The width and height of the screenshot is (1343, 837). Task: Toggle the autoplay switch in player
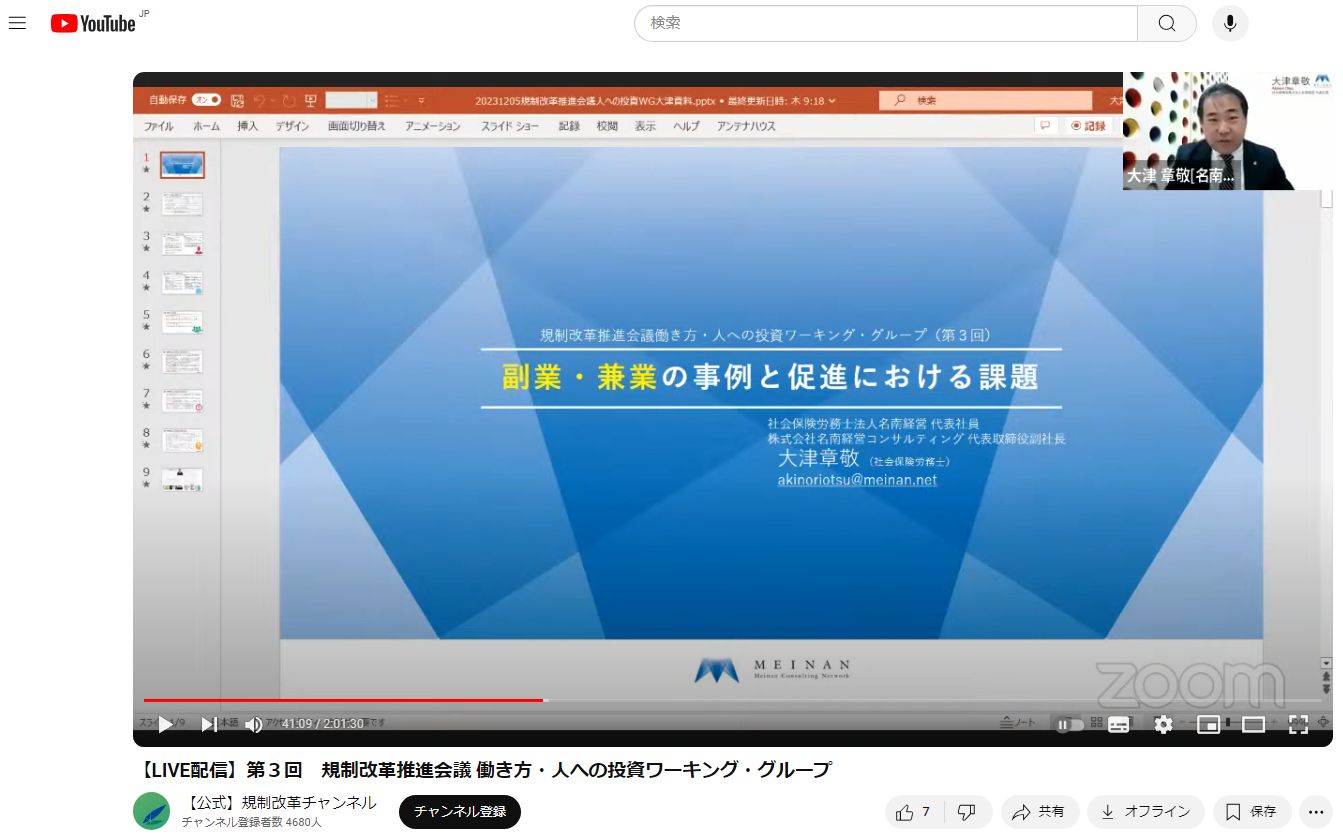pos(1070,724)
